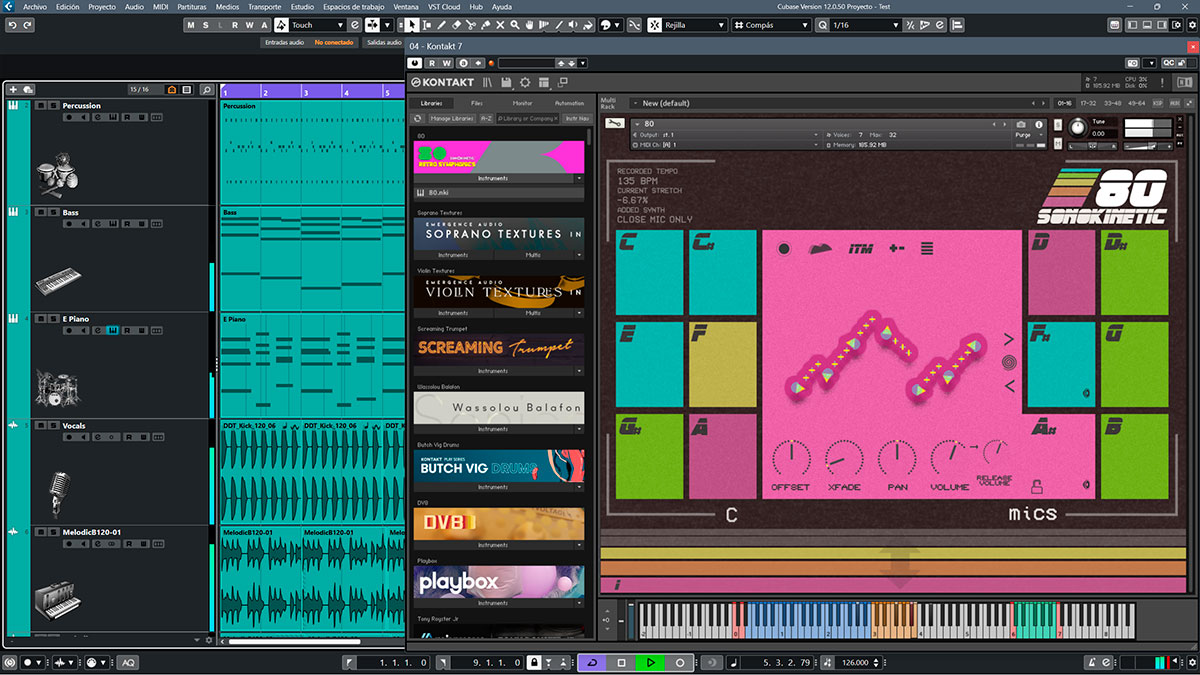
Task: Toggle the global Read (R) automation button
Action: [x=234, y=25]
